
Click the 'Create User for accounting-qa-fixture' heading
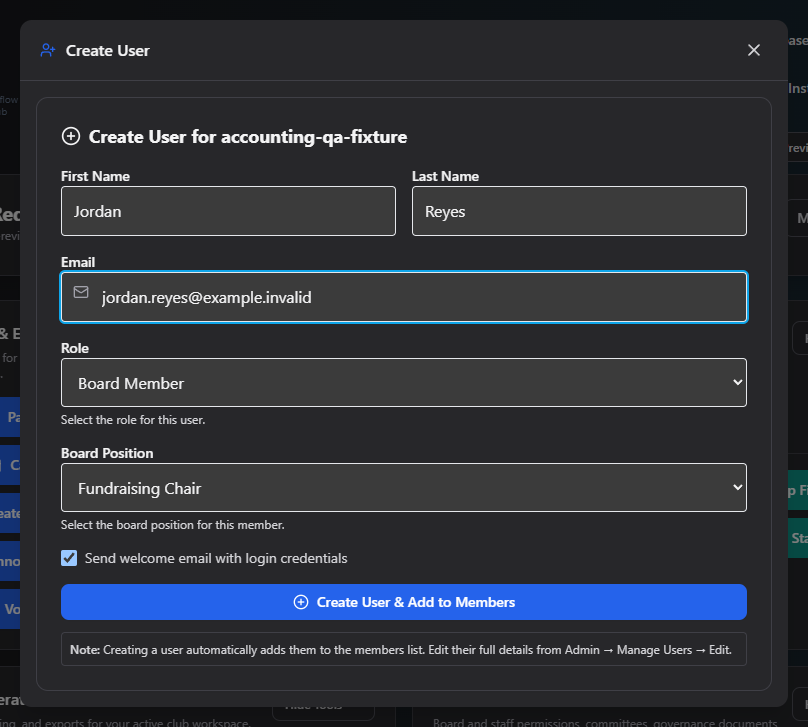[x=248, y=137]
